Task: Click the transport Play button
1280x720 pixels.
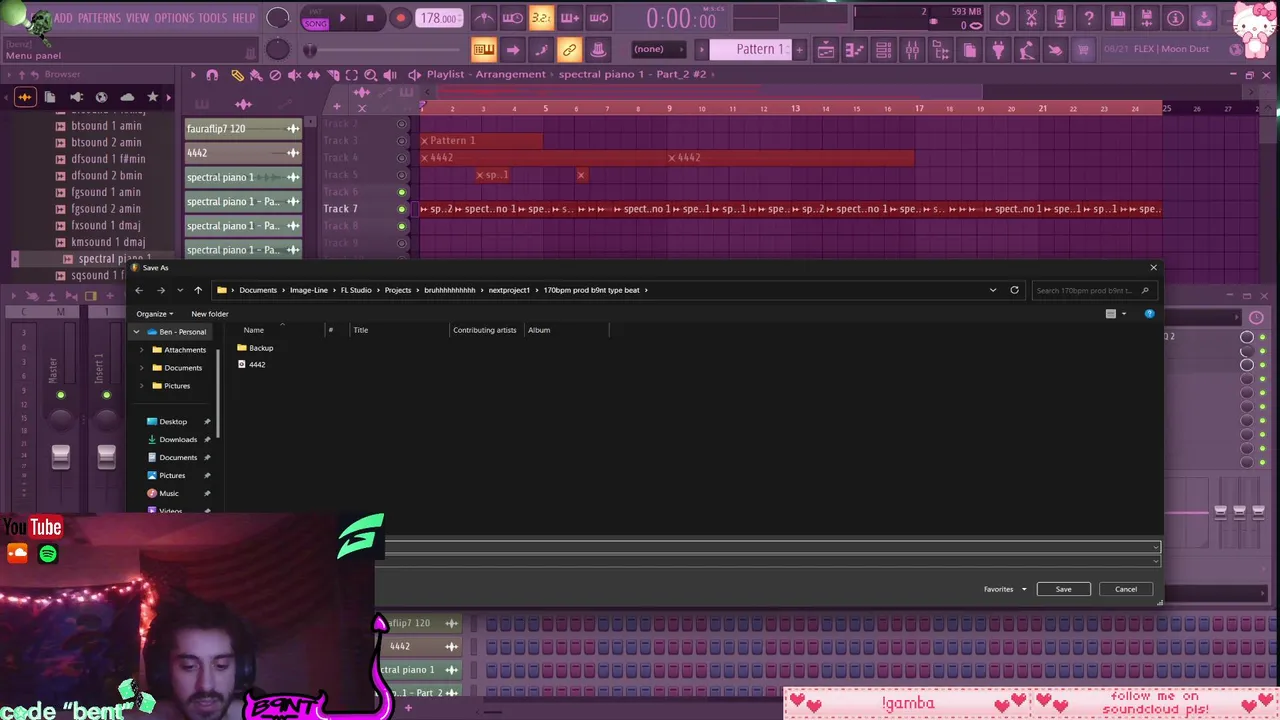Action: pos(342,18)
